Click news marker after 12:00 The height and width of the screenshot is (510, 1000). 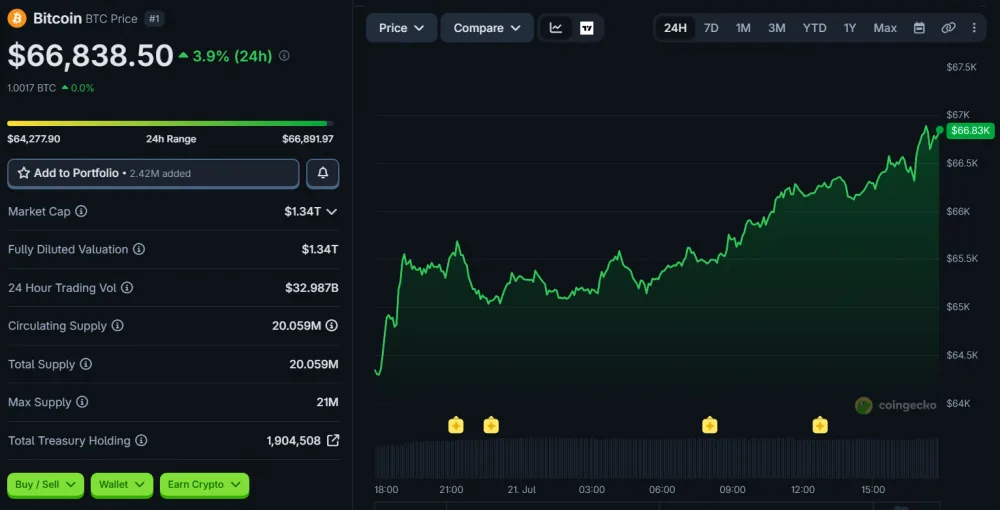[x=820, y=425]
